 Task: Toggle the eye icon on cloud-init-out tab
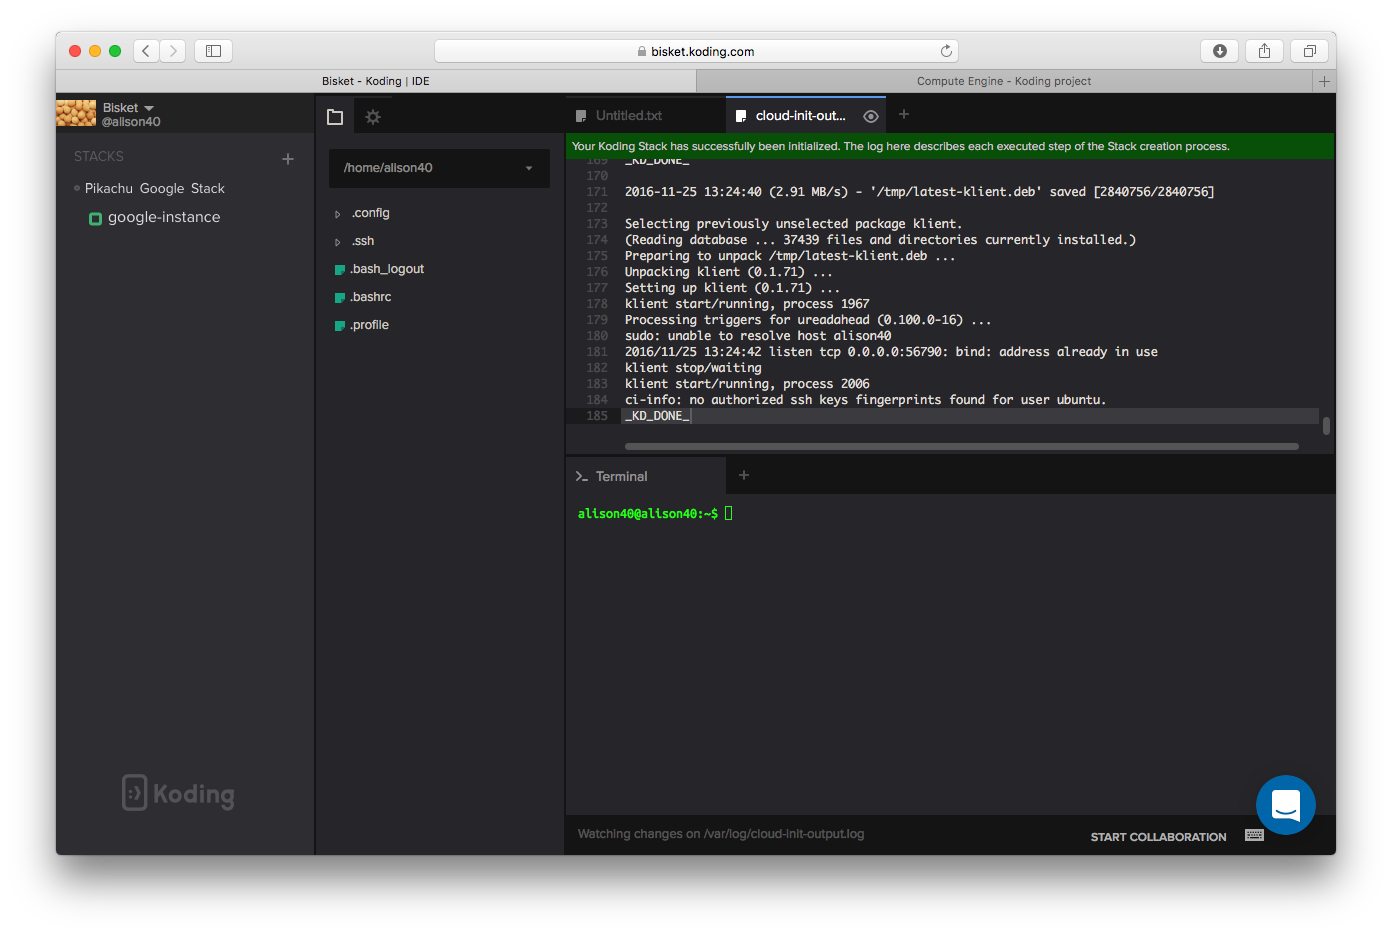click(x=871, y=116)
